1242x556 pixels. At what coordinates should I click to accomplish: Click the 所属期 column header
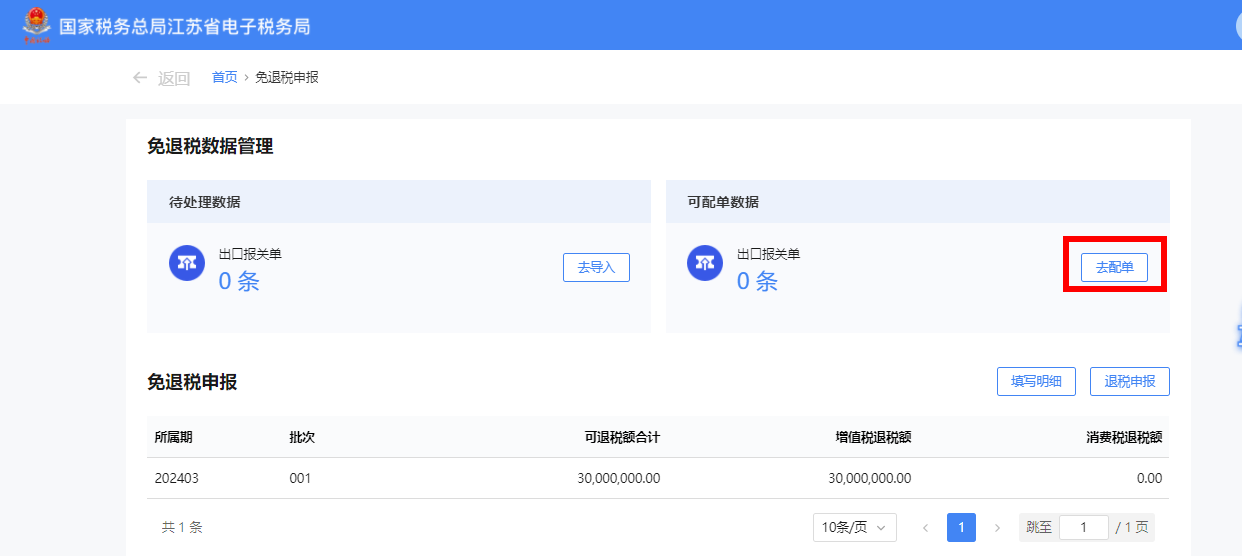point(173,437)
